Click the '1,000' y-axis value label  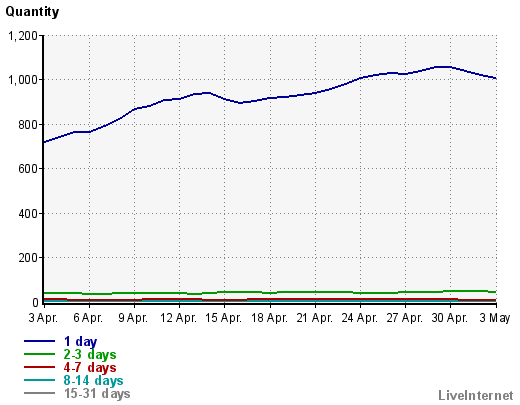(x=23, y=80)
